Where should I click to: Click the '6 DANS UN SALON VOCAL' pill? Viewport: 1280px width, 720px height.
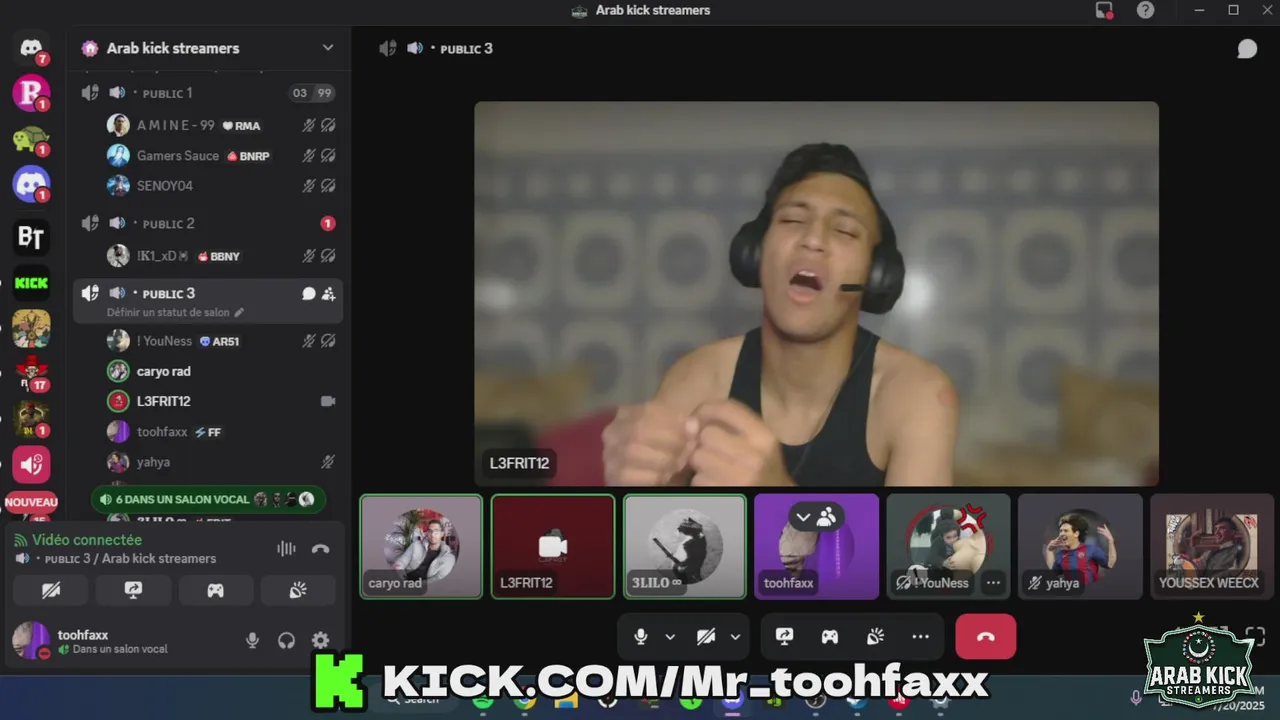click(x=208, y=499)
